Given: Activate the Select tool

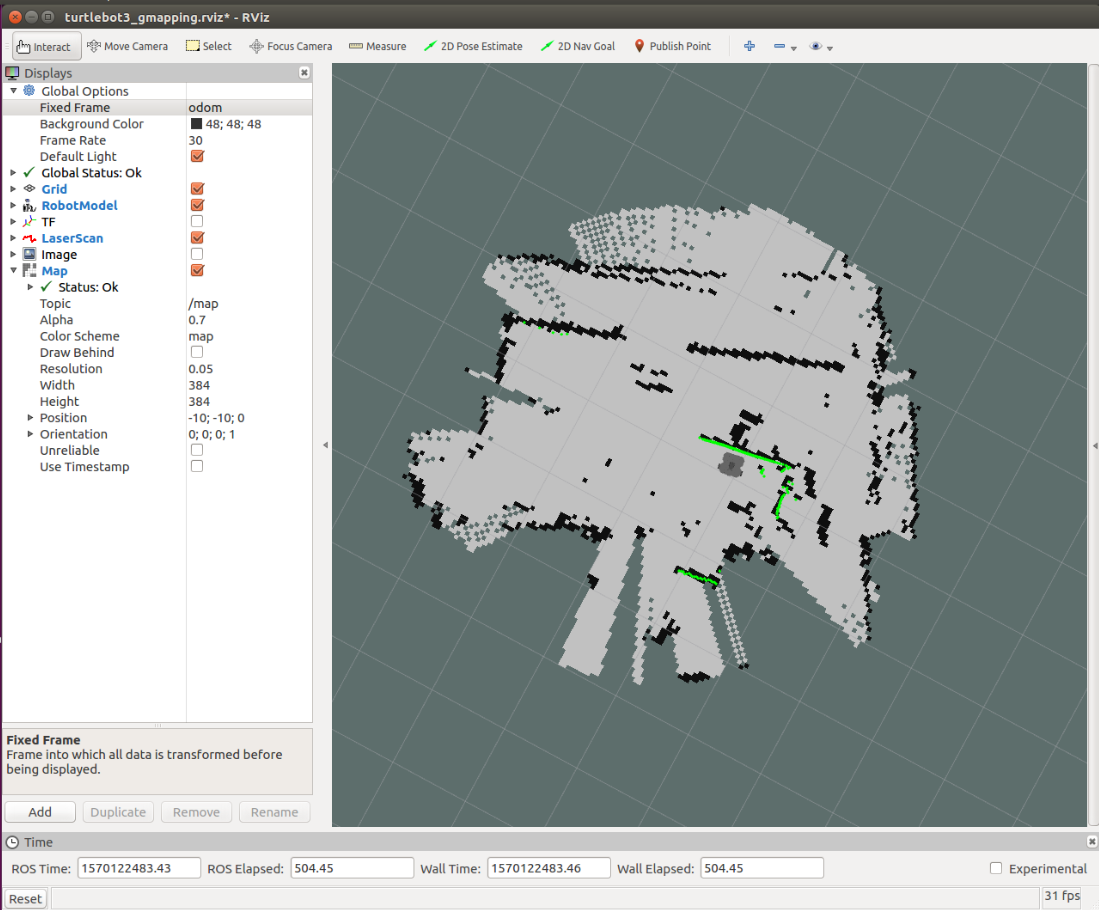Looking at the screenshot, I should (x=208, y=46).
